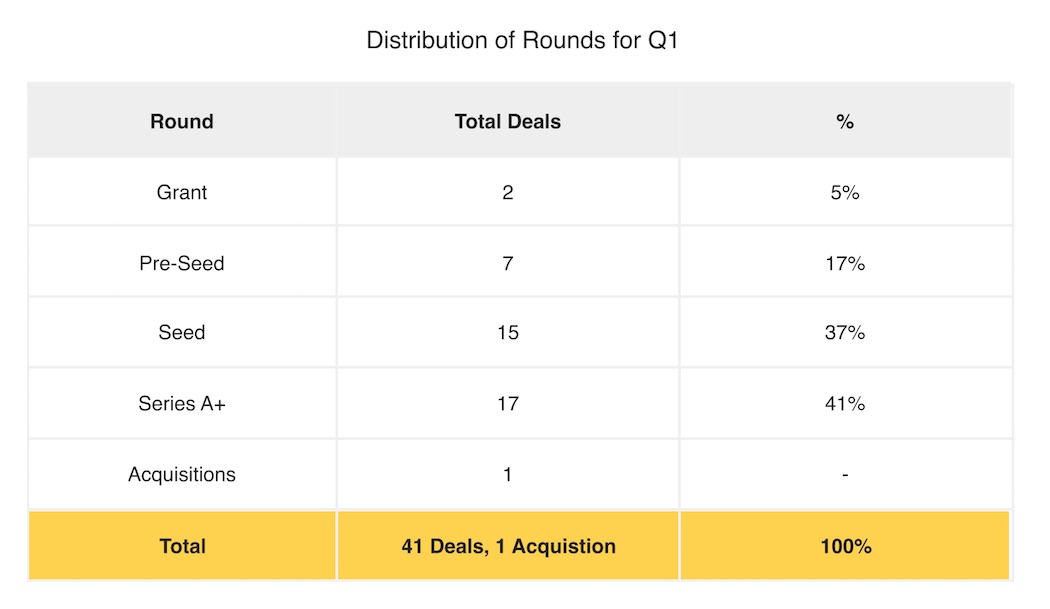Click the 37% percentage cell

[x=844, y=332]
